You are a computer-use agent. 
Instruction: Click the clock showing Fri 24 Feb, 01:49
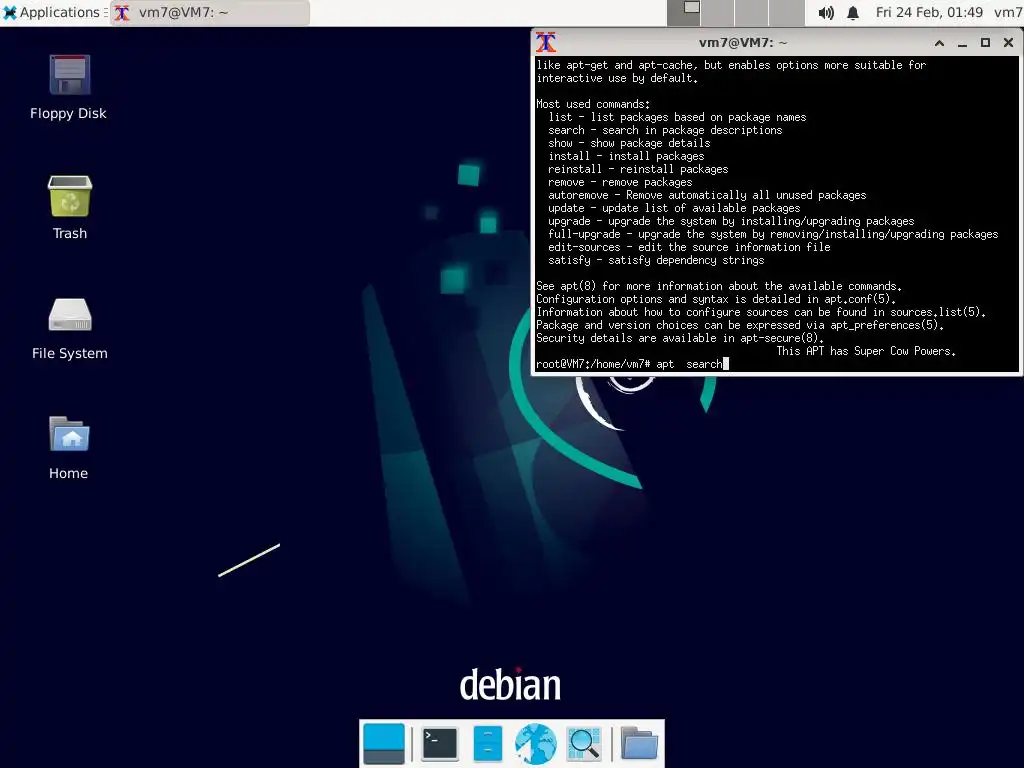tap(929, 12)
